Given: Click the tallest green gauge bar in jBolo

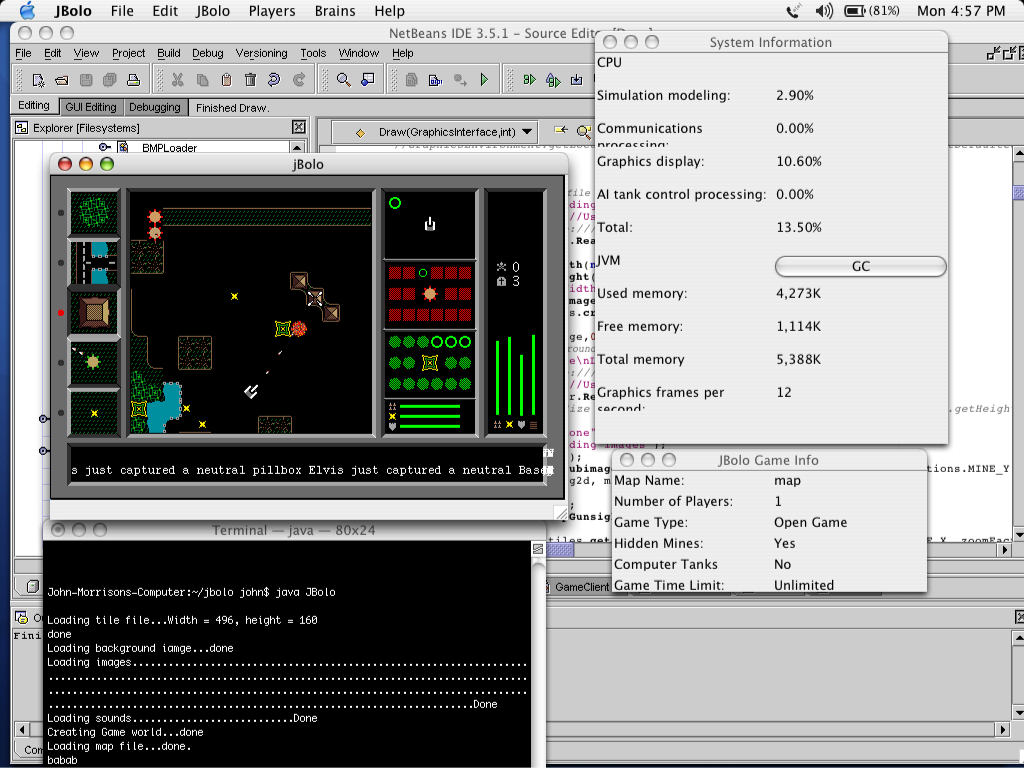Looking at the screenshot, I should 534,374.
